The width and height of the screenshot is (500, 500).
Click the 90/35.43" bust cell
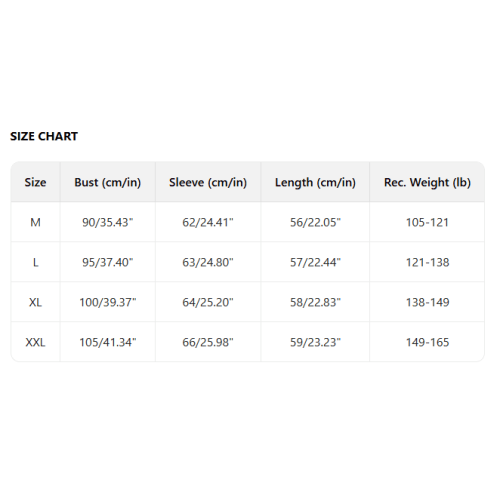tap(108, 222)
